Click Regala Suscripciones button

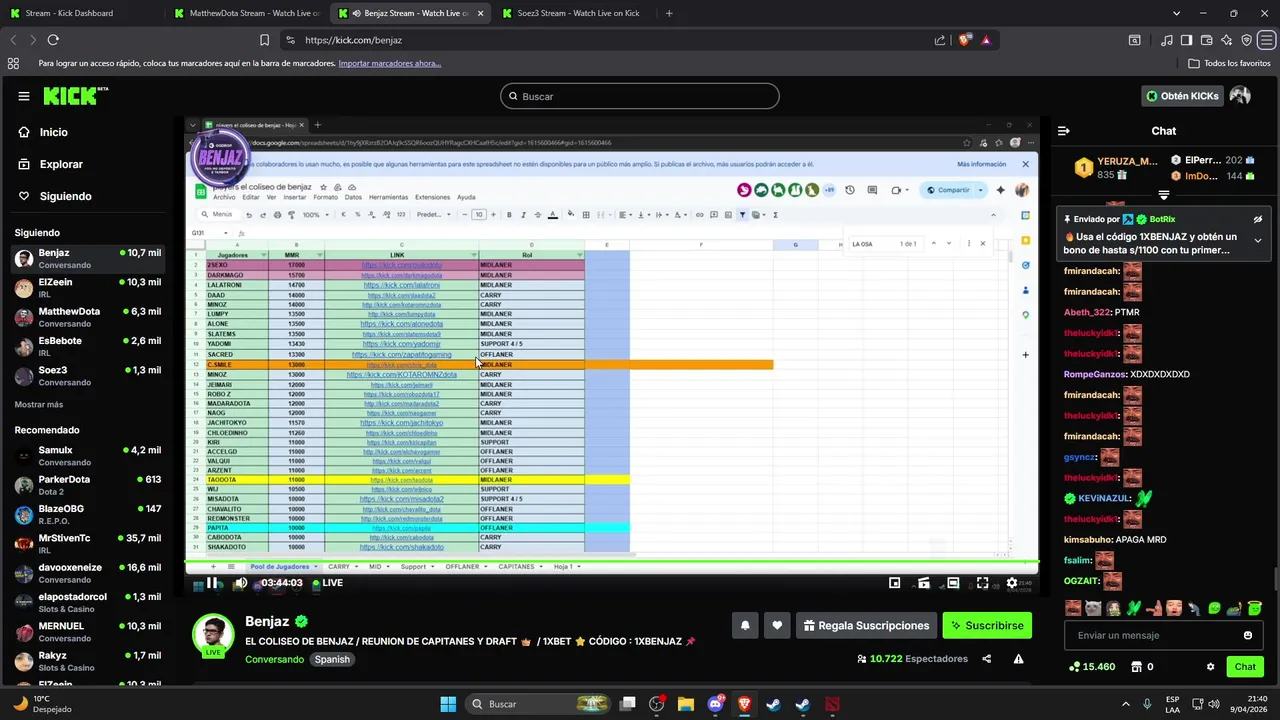click(x=866, y=625)
